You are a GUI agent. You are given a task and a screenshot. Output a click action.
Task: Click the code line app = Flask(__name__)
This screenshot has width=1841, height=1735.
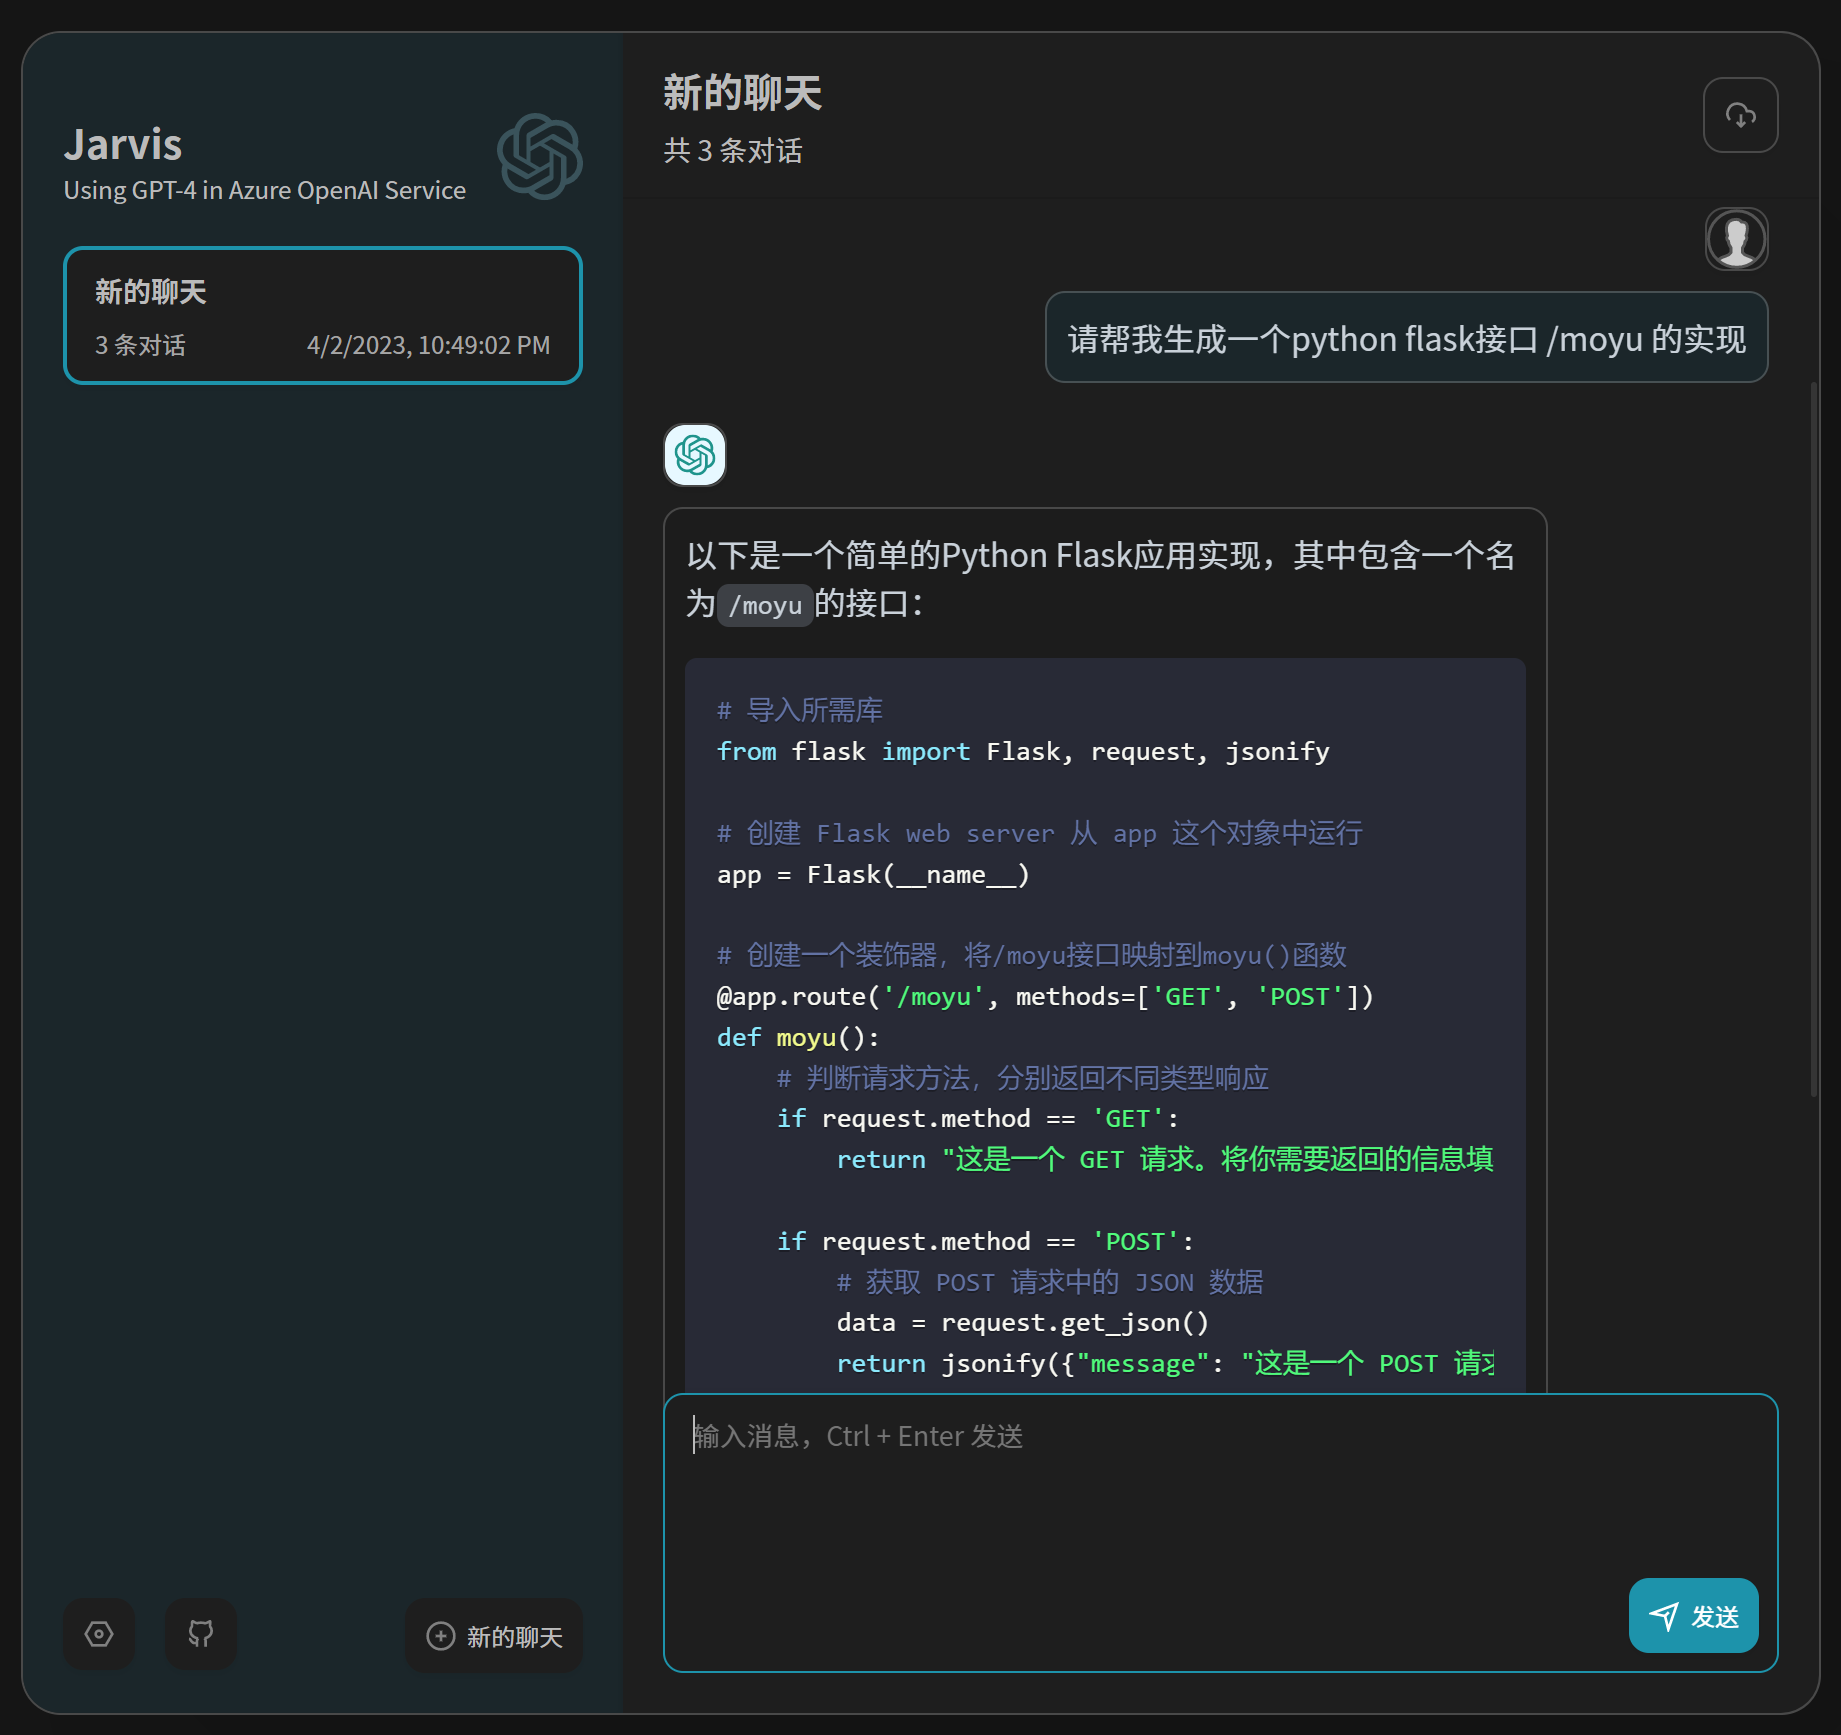[873, 875]
